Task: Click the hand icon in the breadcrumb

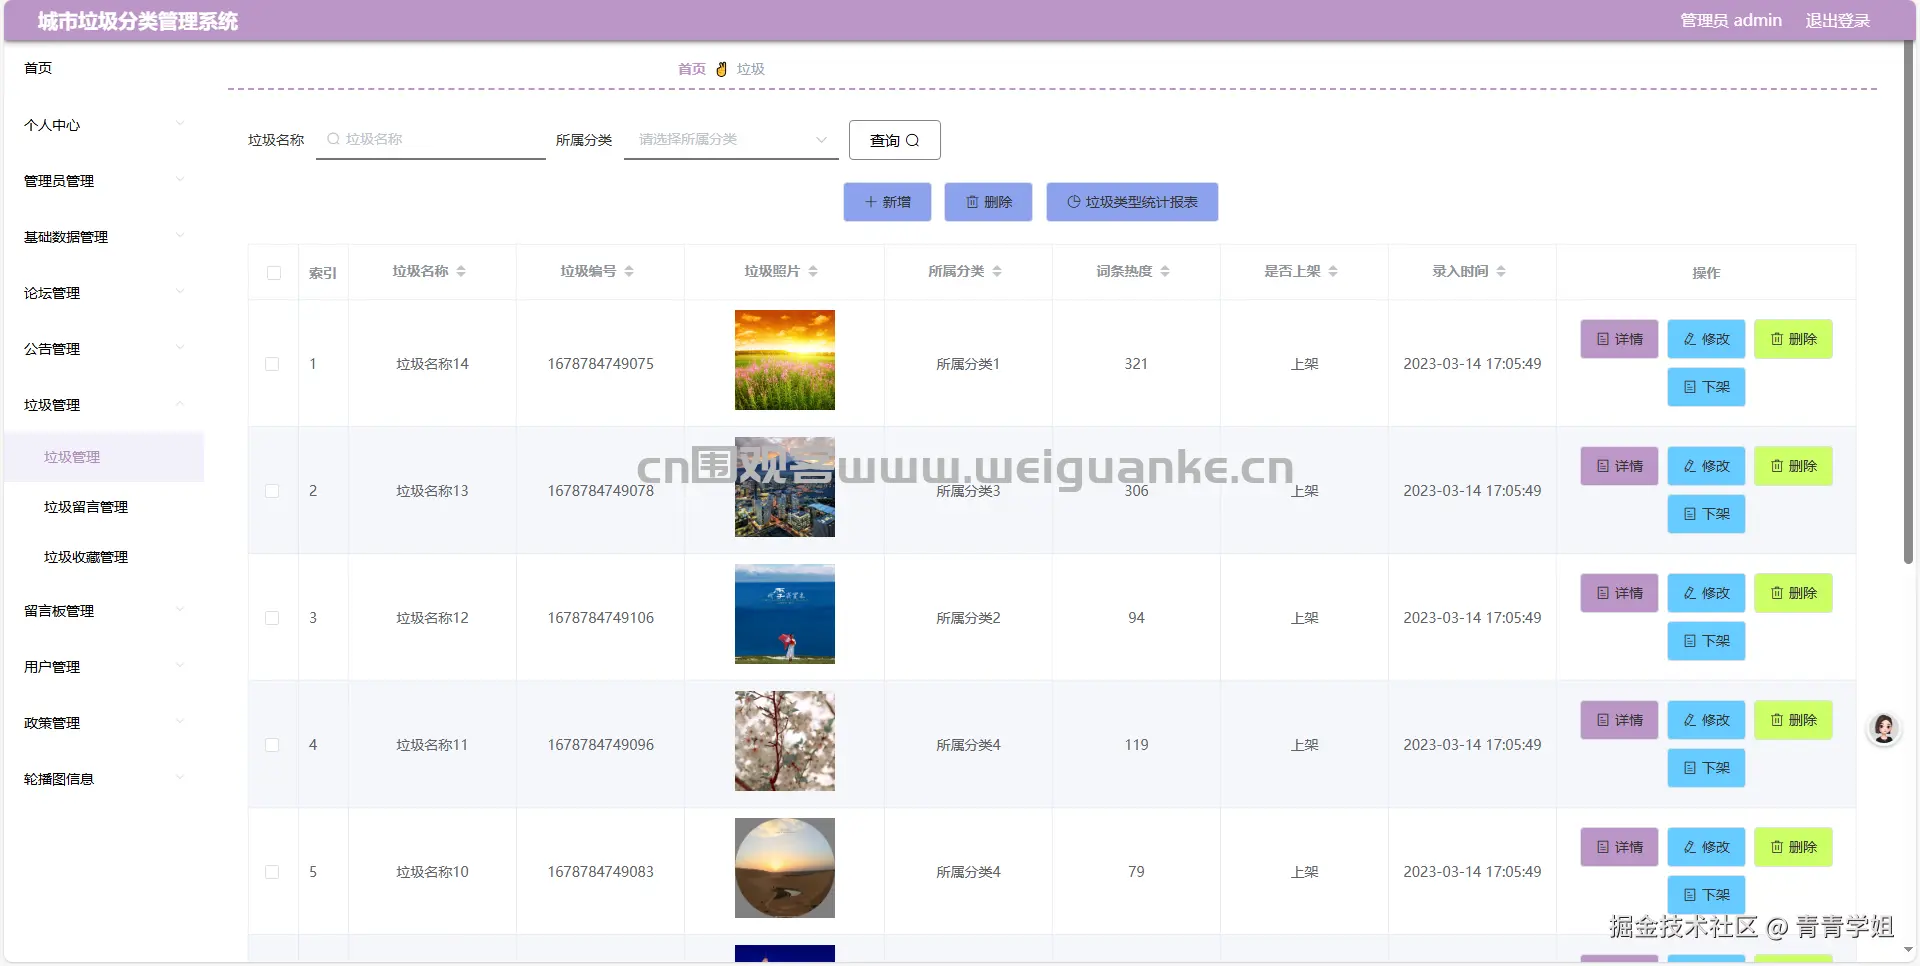Action: pyautogui.click(x=721, y=69)
